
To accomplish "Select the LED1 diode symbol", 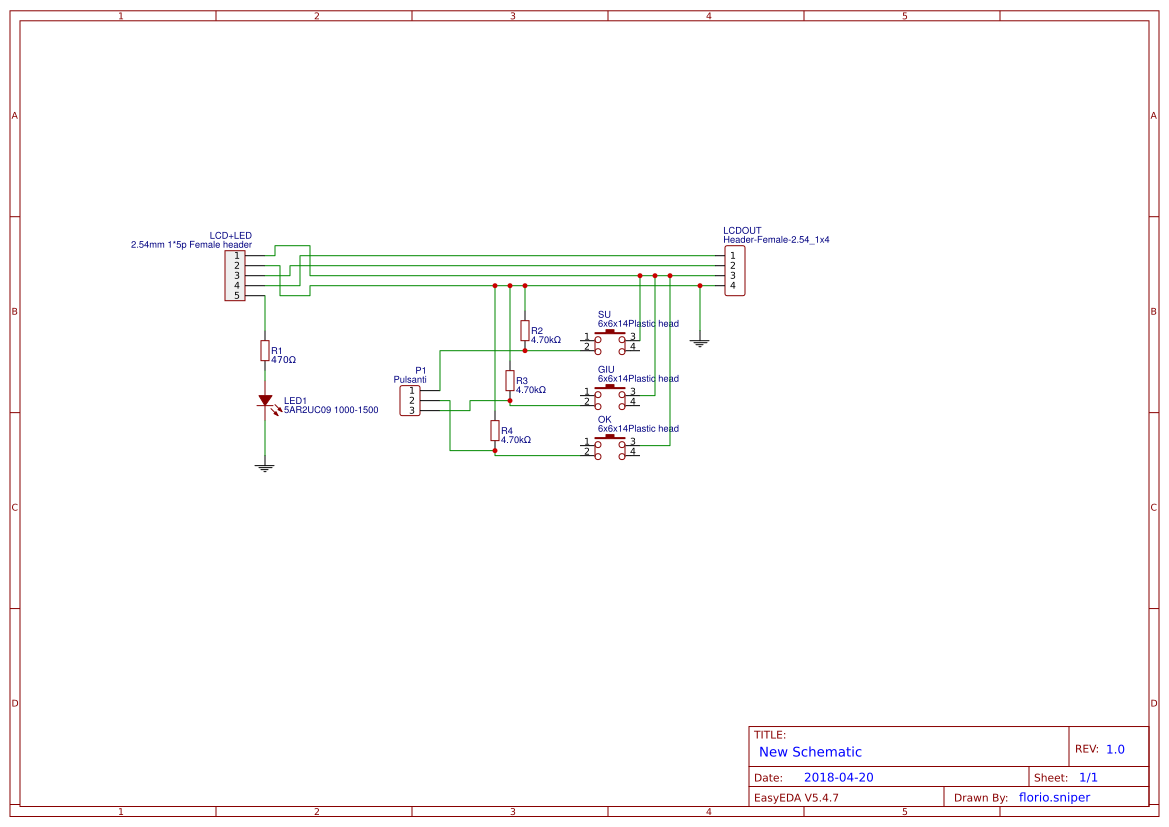I will 264,399.
